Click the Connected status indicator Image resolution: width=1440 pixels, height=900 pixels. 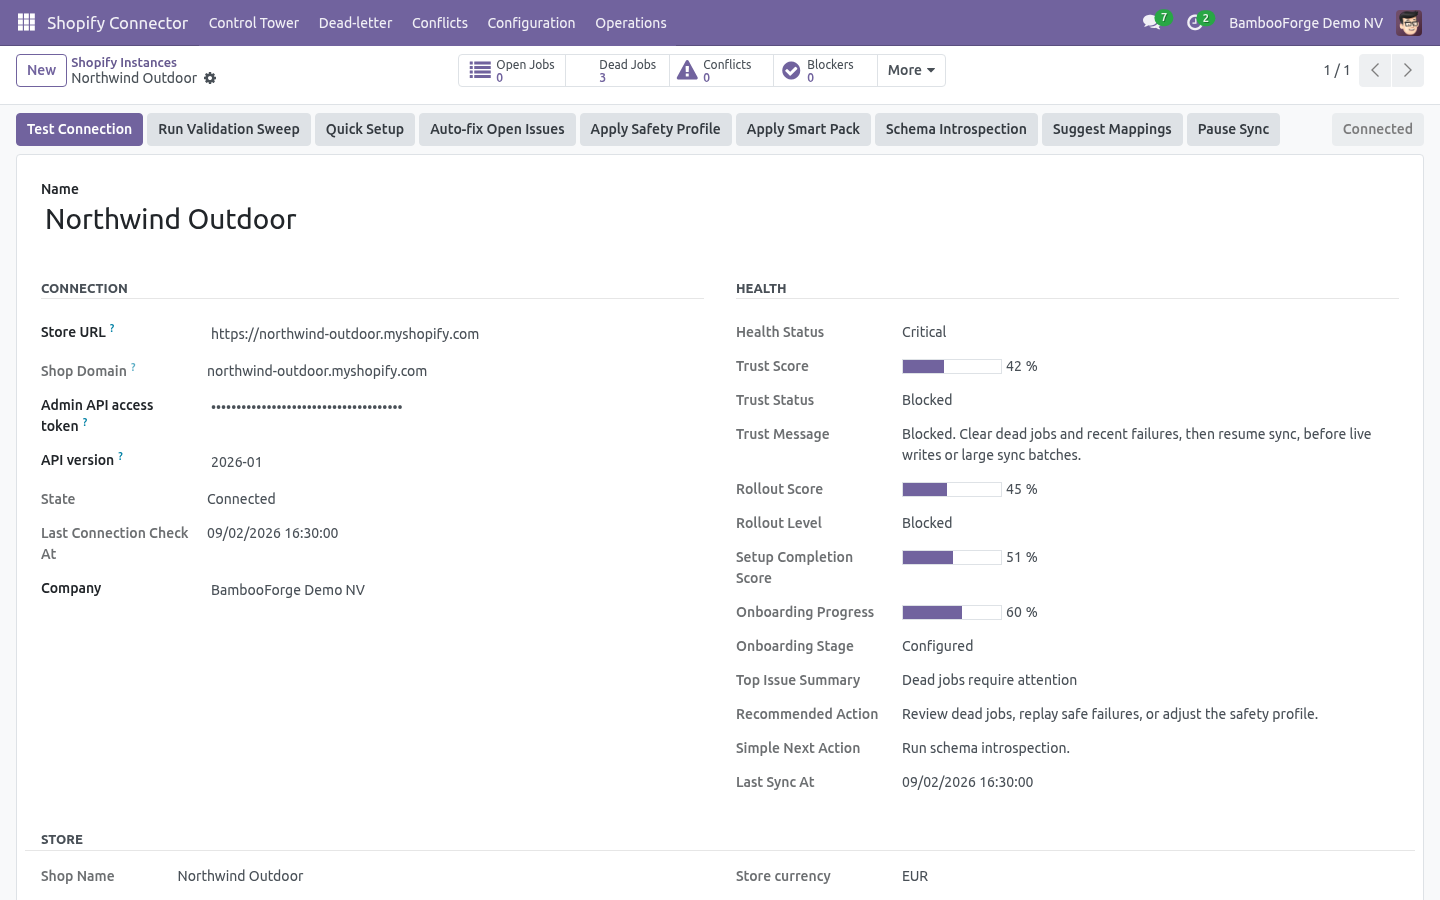pyautogui.click(x=1377, y=129)
